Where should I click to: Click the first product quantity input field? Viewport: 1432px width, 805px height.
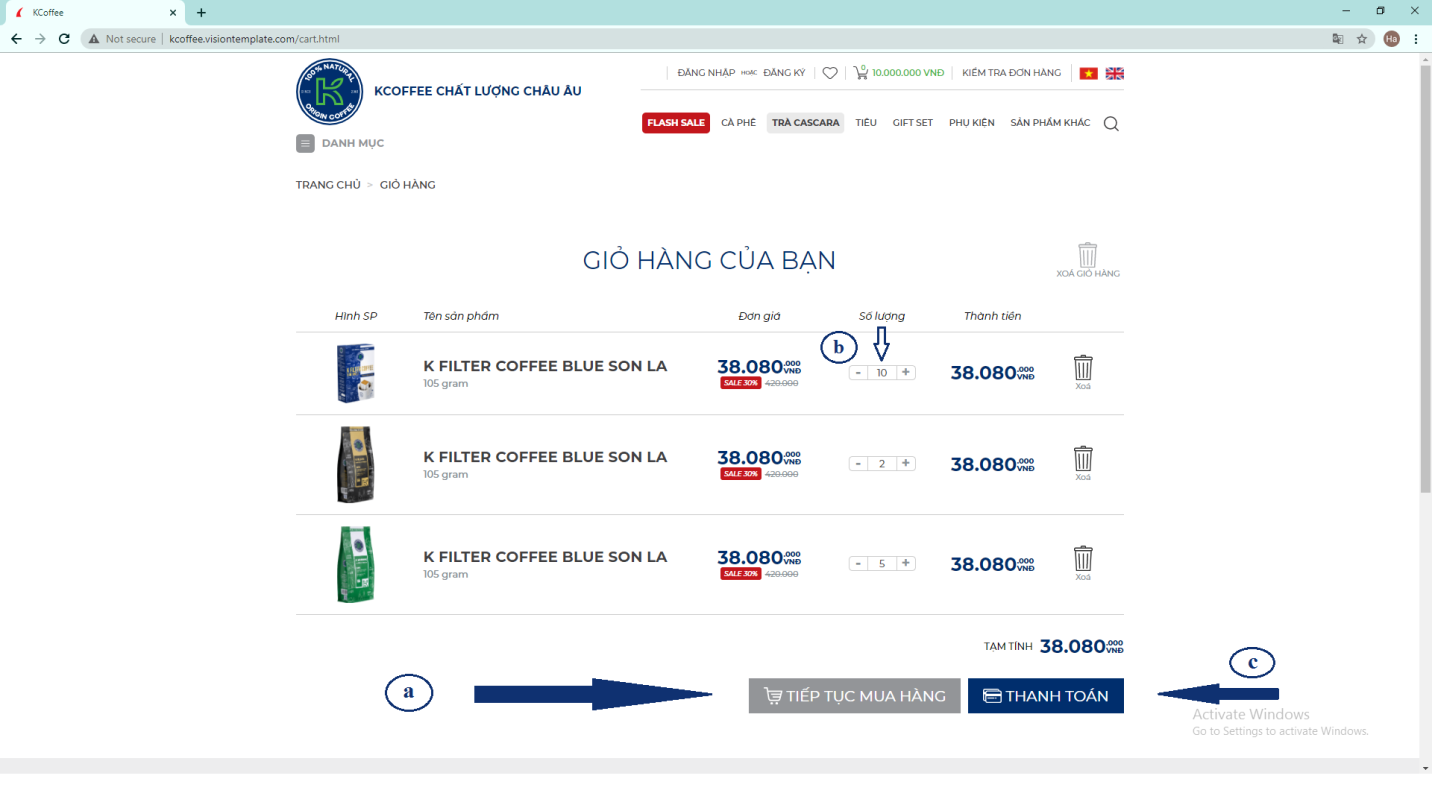tap(882, 373)
